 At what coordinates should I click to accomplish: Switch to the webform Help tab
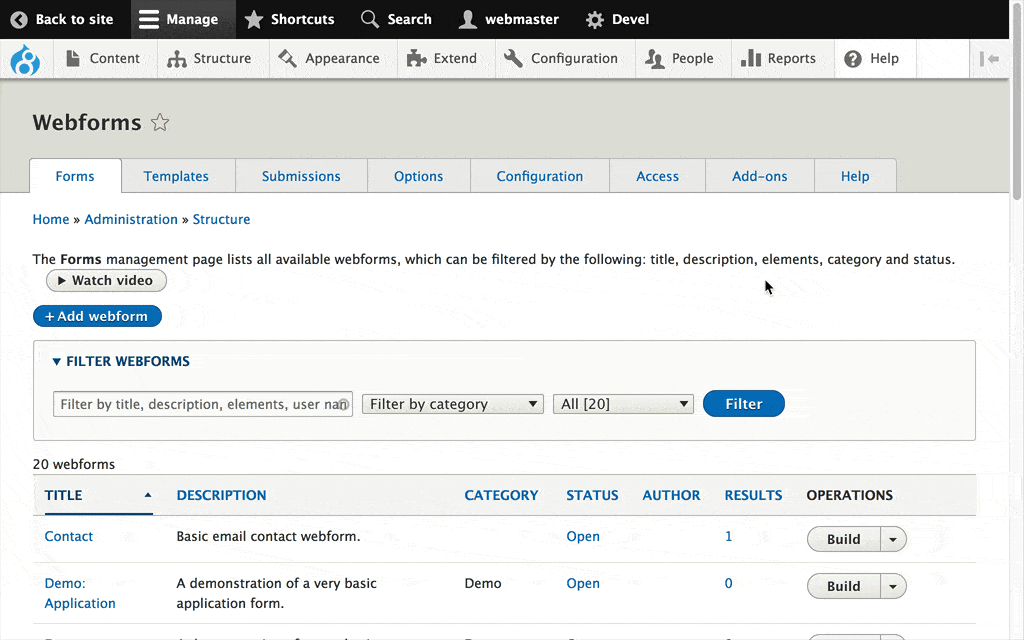855,176
